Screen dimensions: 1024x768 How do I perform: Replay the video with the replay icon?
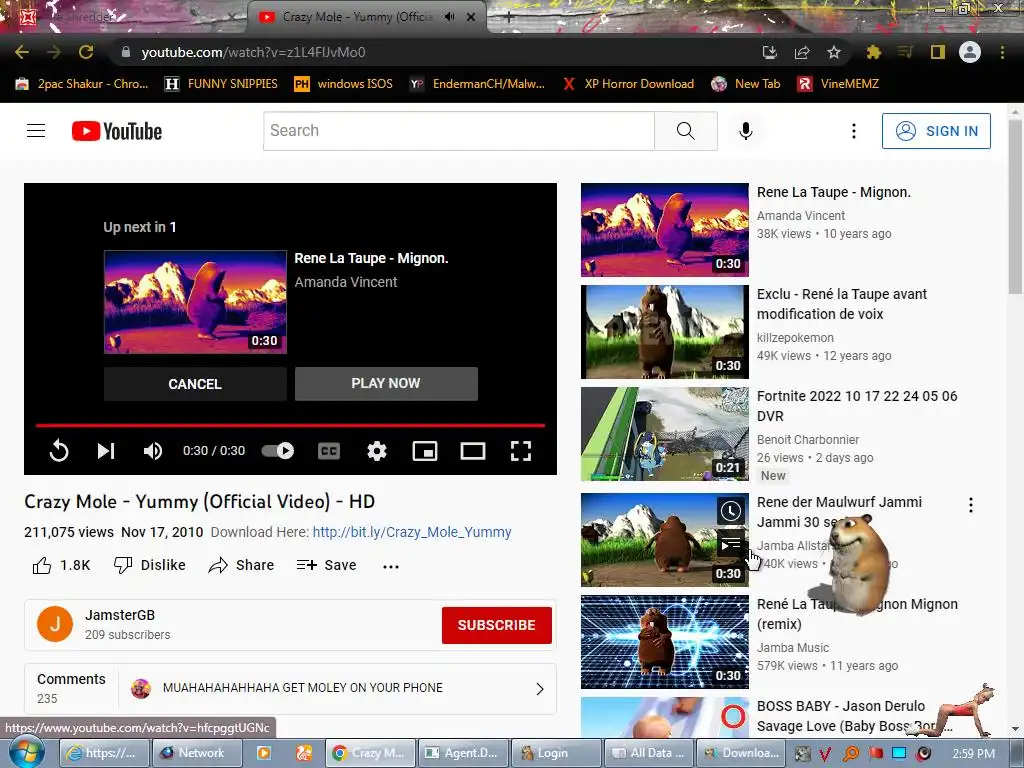point(59,451)
